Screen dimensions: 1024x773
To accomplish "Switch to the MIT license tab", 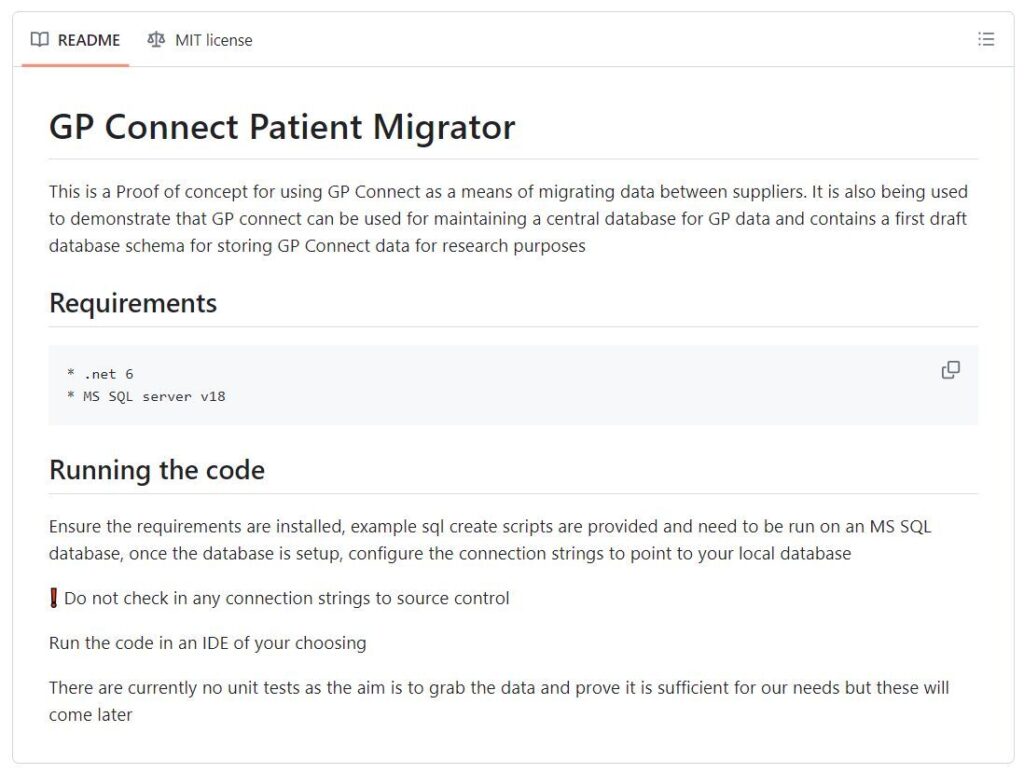I will [200, 40].
